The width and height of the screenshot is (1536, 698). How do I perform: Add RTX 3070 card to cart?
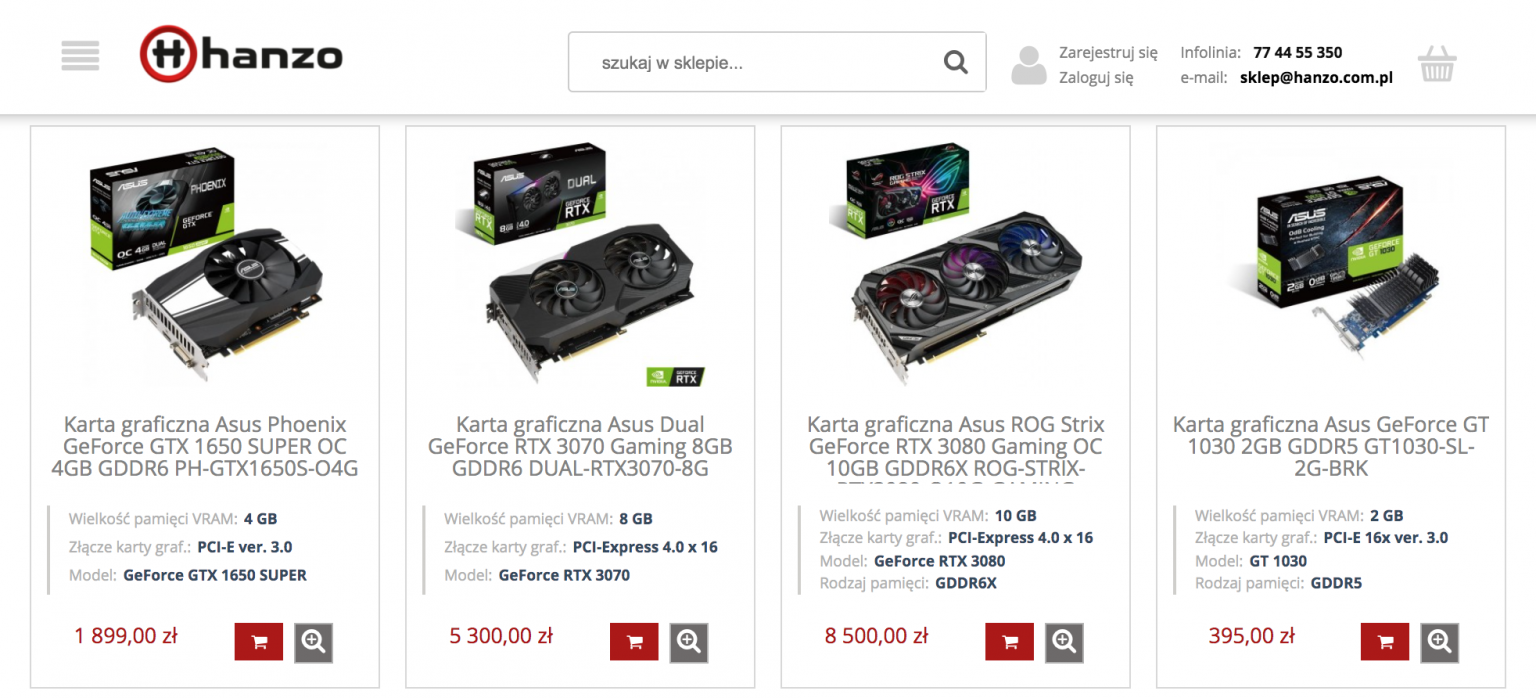pyautogui.click(x=634, y=642)
